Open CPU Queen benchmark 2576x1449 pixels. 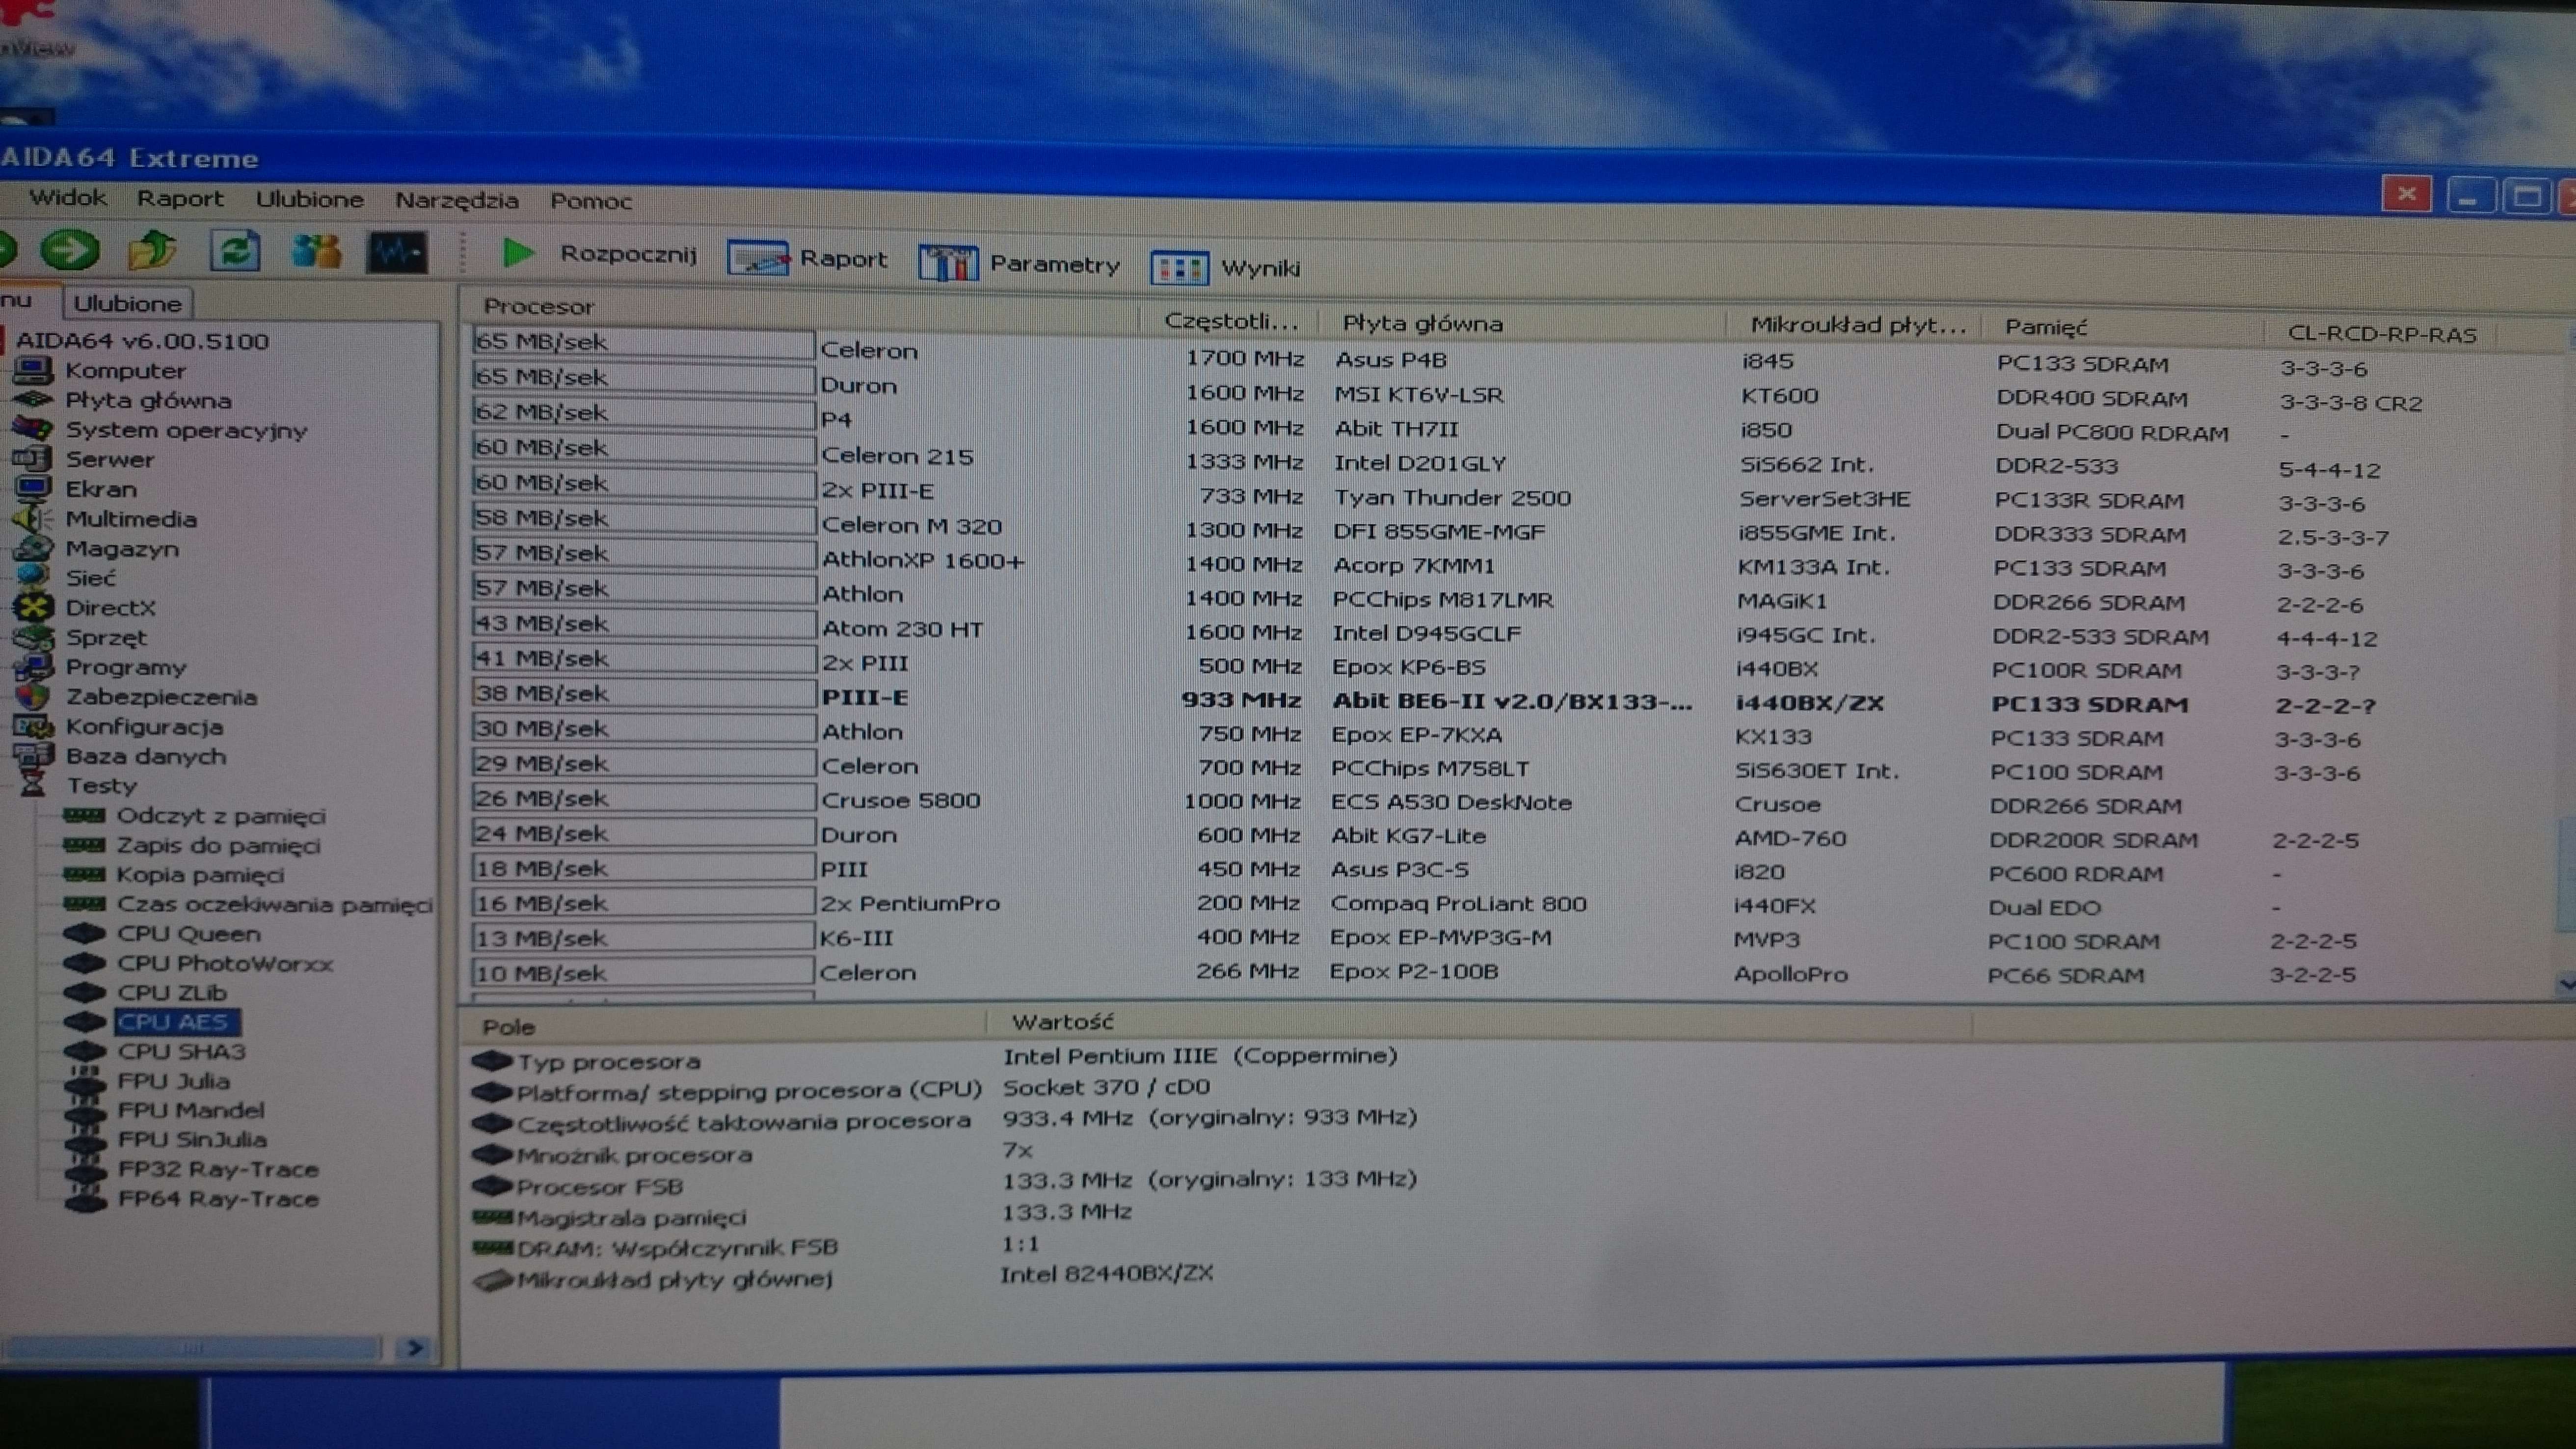pos(188,933)
